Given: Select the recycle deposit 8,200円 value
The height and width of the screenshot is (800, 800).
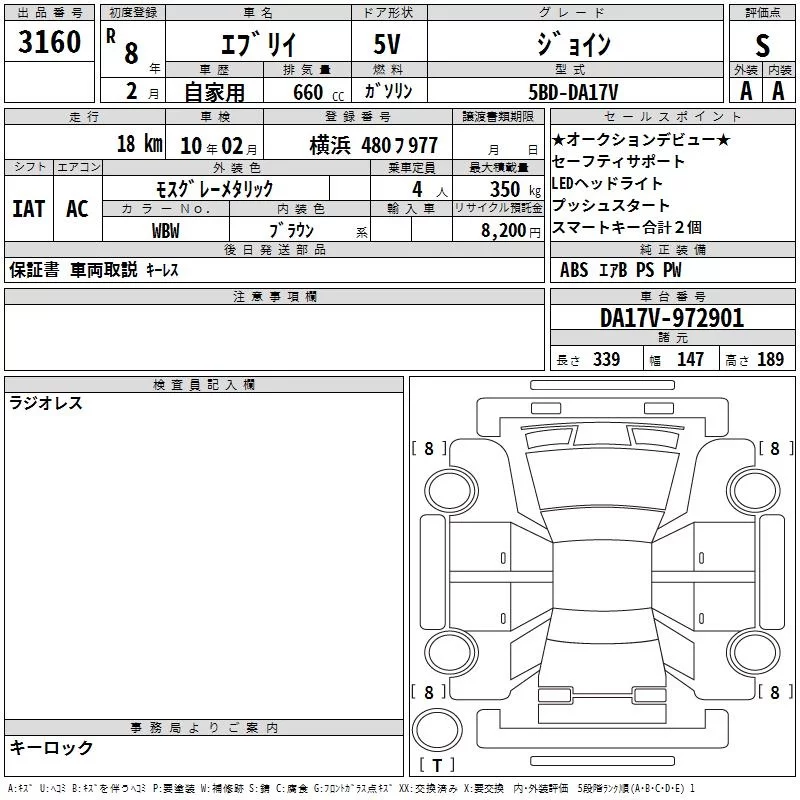Looking at the screenshot, I should pyautogui.click(x=497, y=229).
